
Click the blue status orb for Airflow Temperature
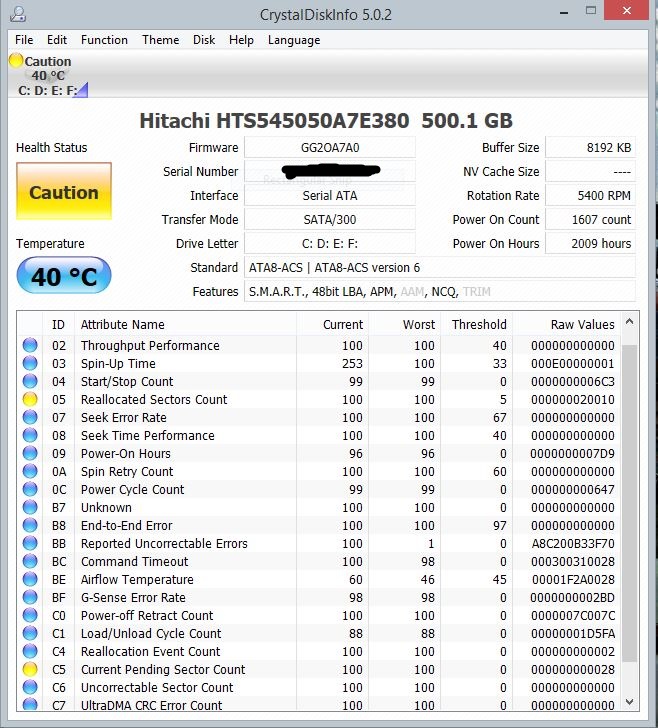click(x=30, y=579)
